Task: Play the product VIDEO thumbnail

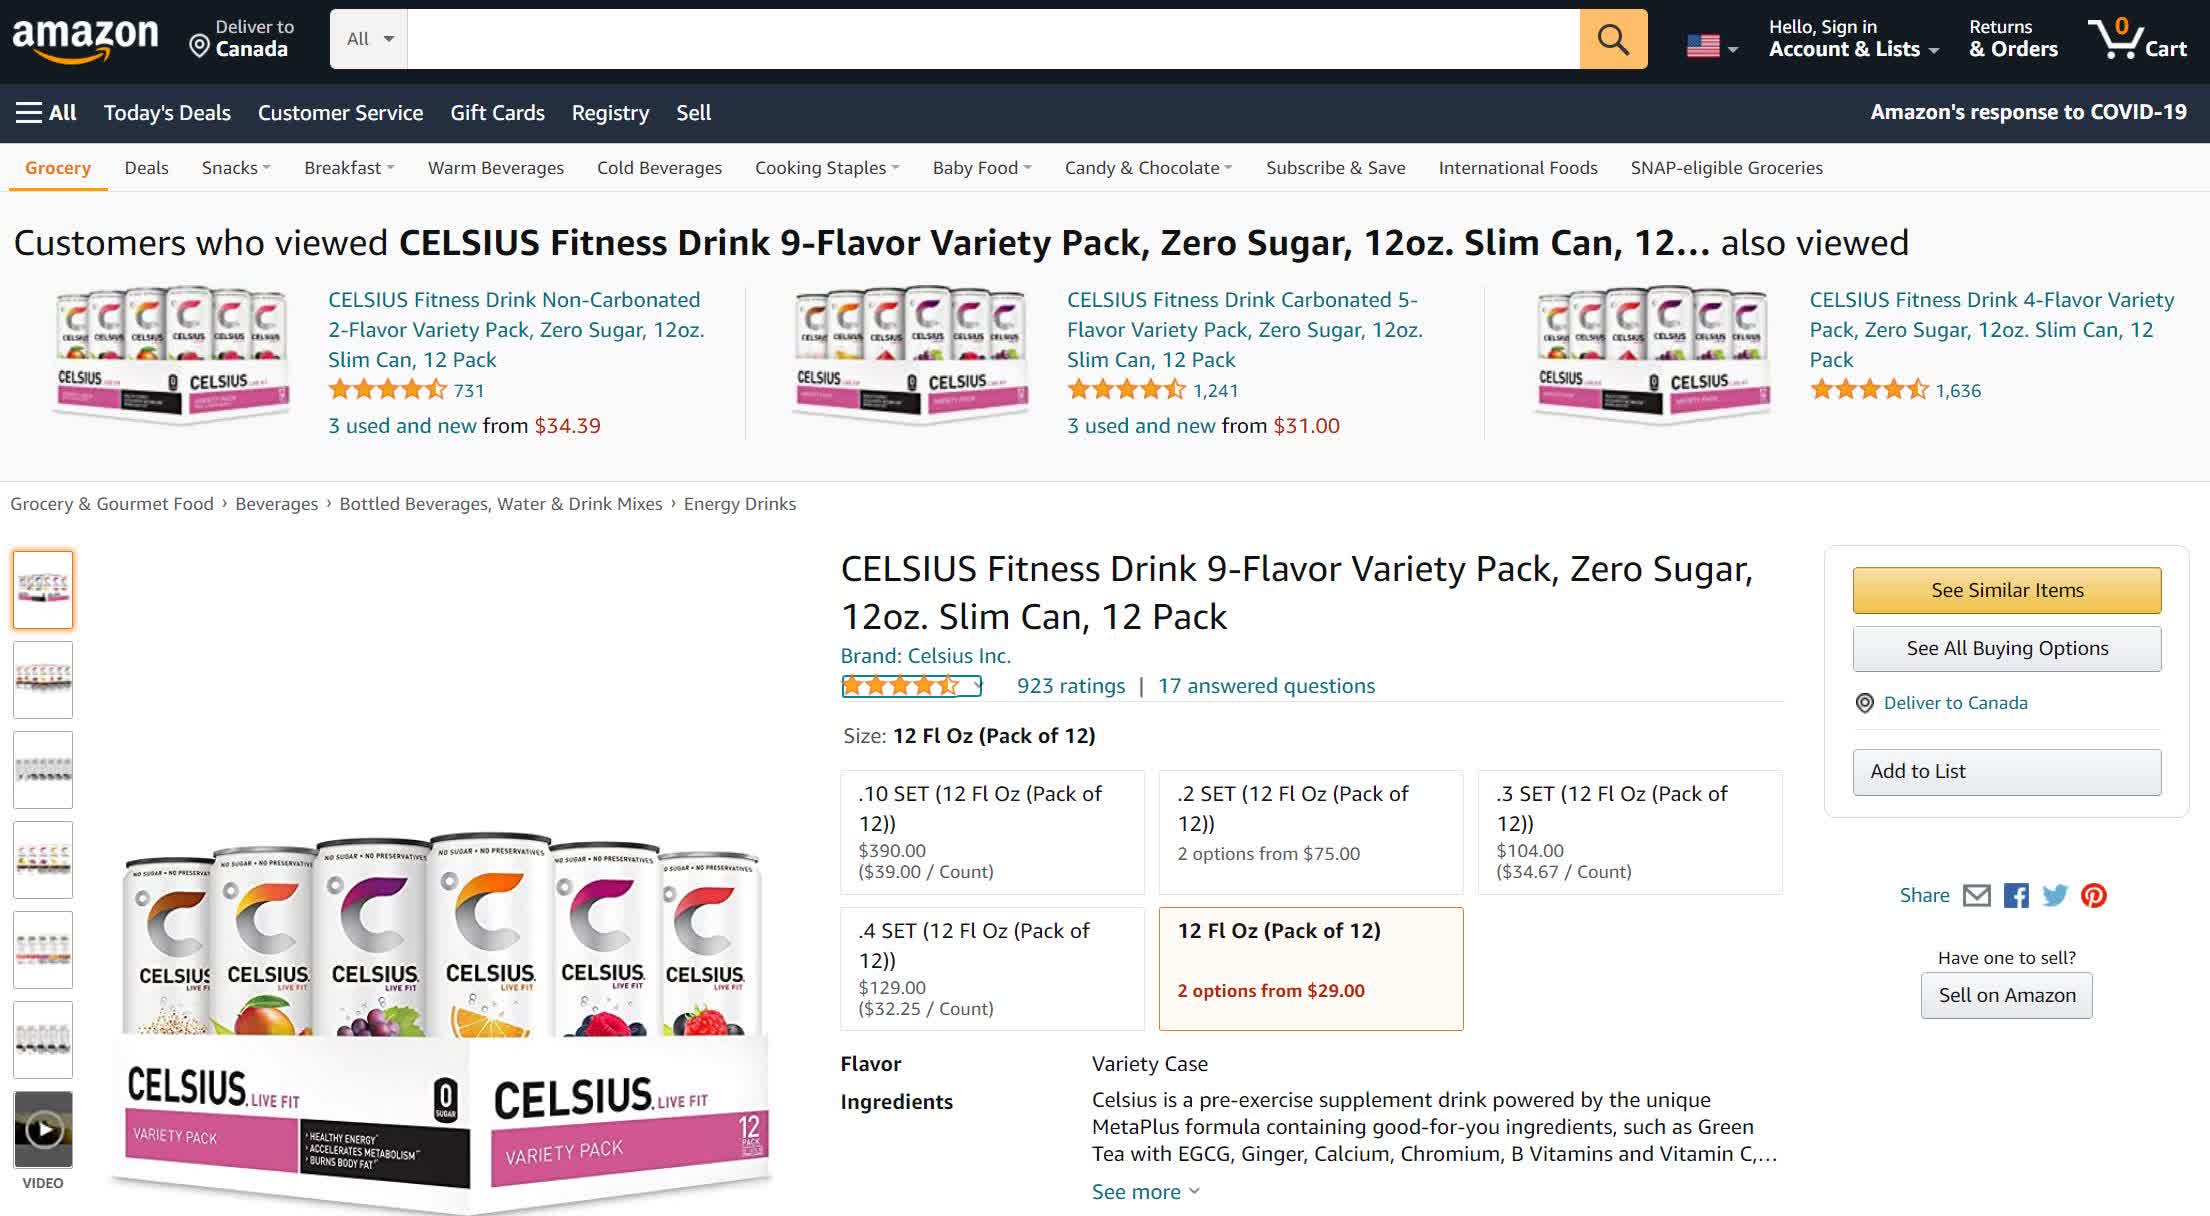Action: pyautogui.click(x=43, y=1130)
